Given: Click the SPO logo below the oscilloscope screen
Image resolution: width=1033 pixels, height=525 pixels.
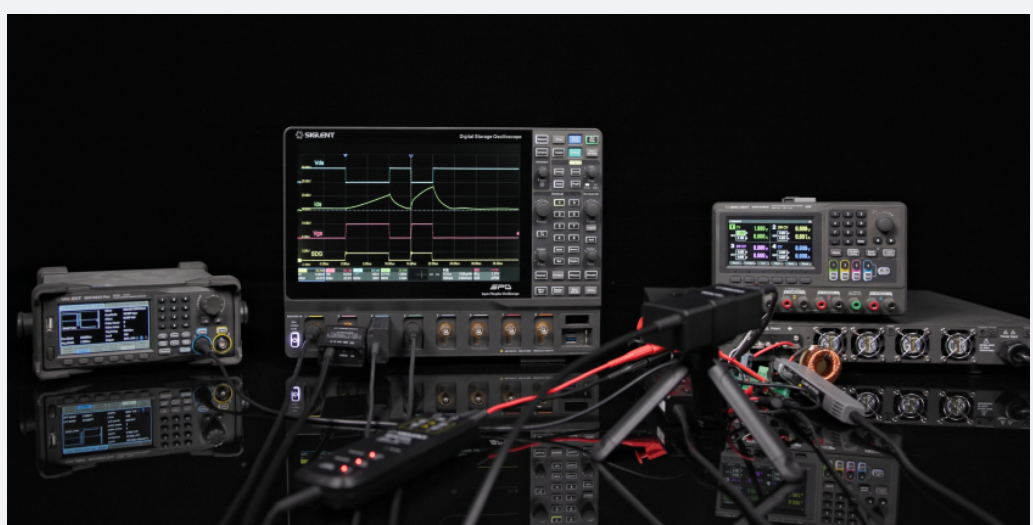Looking at the screenshot, I should [x=501, y=287].
